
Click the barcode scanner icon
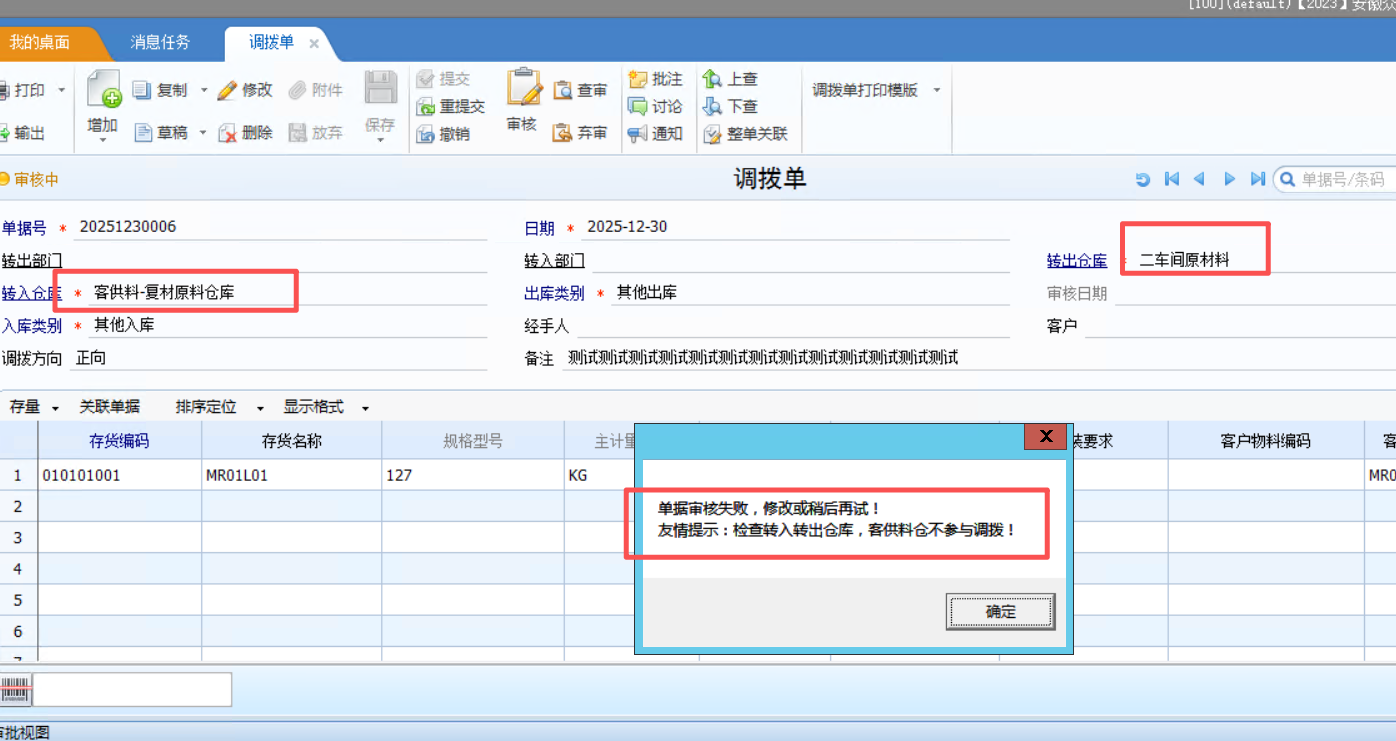(16, 690)
